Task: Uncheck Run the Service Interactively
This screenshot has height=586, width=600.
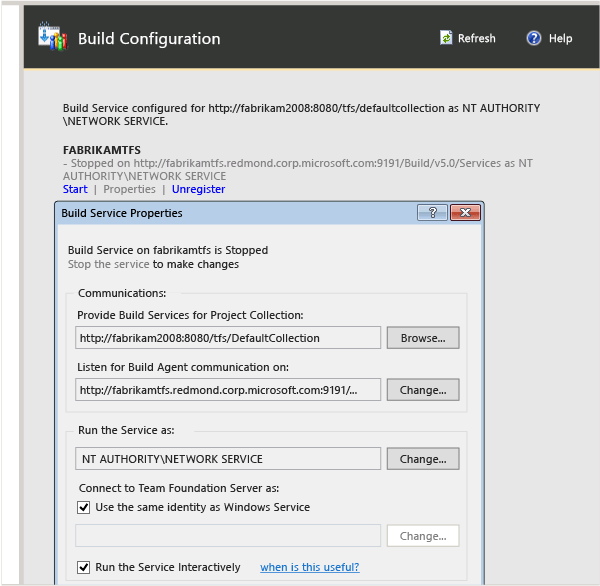Action: pyautogui.click(x=83, y=567)
